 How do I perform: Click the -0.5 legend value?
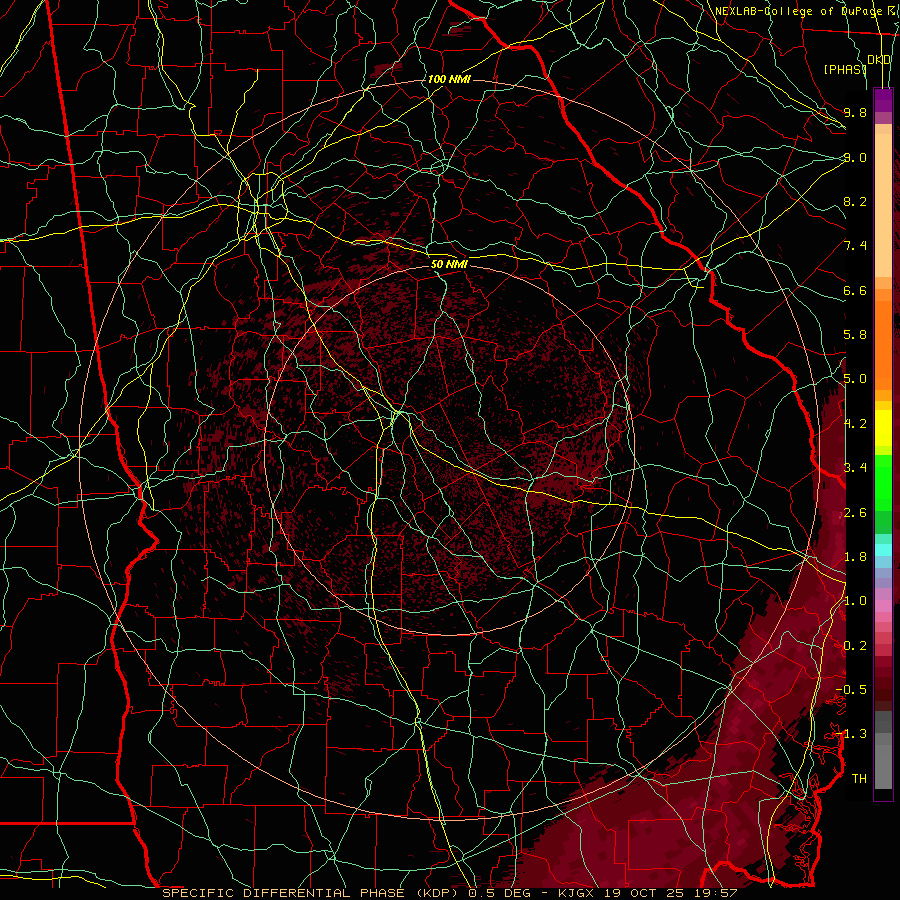coord(851,690)
